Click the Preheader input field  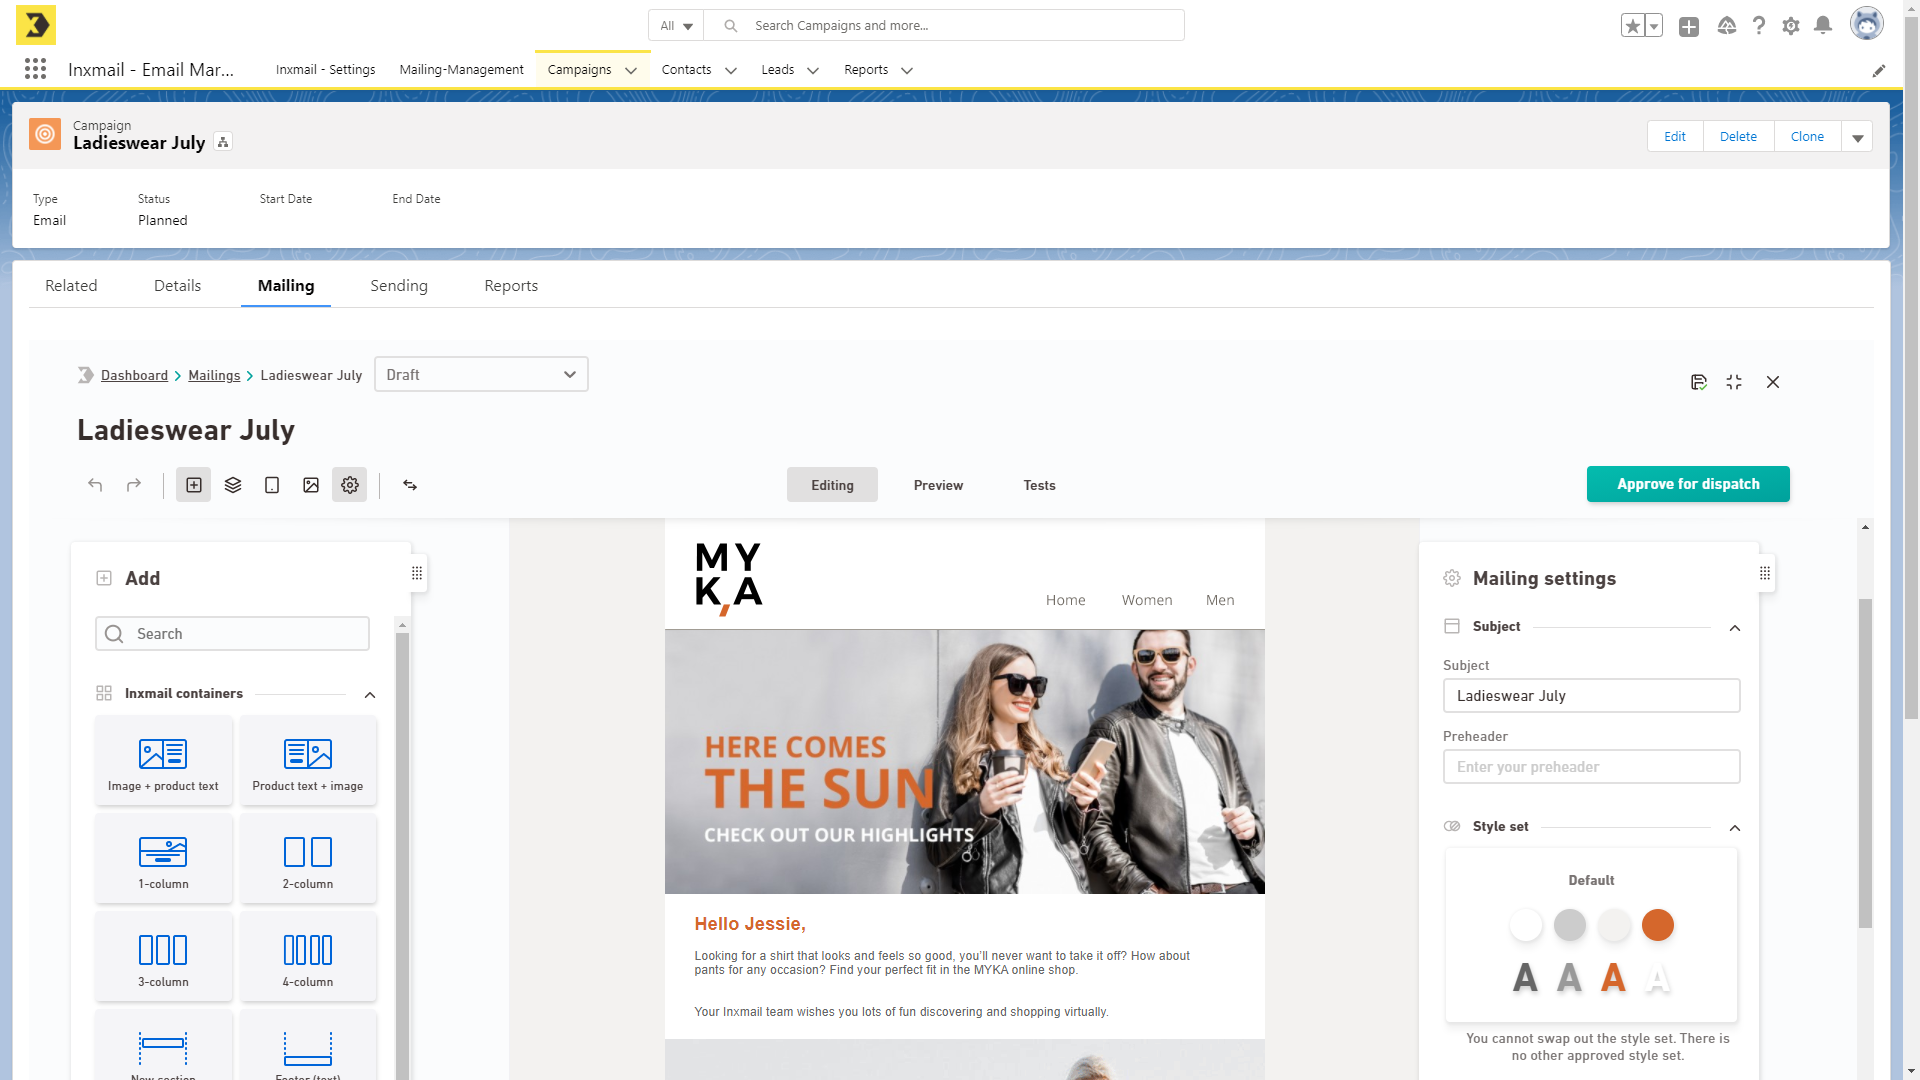click(x=1591, y=767)
